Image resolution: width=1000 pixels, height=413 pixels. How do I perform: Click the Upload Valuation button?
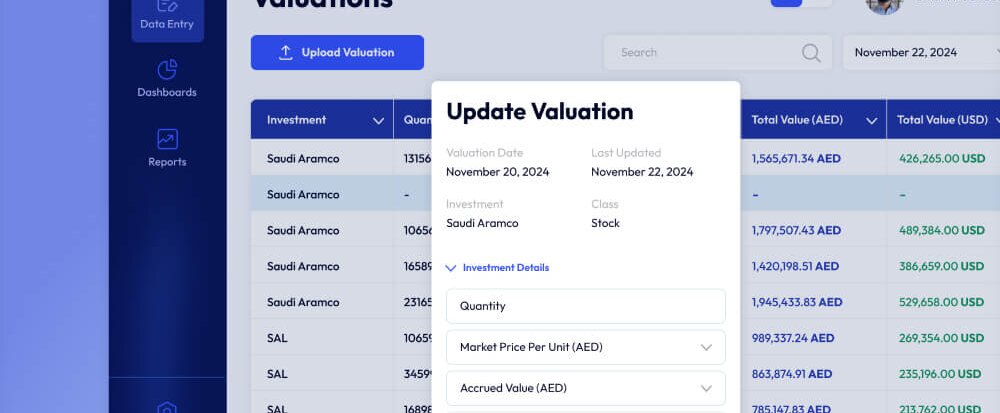tap(337, 53)
